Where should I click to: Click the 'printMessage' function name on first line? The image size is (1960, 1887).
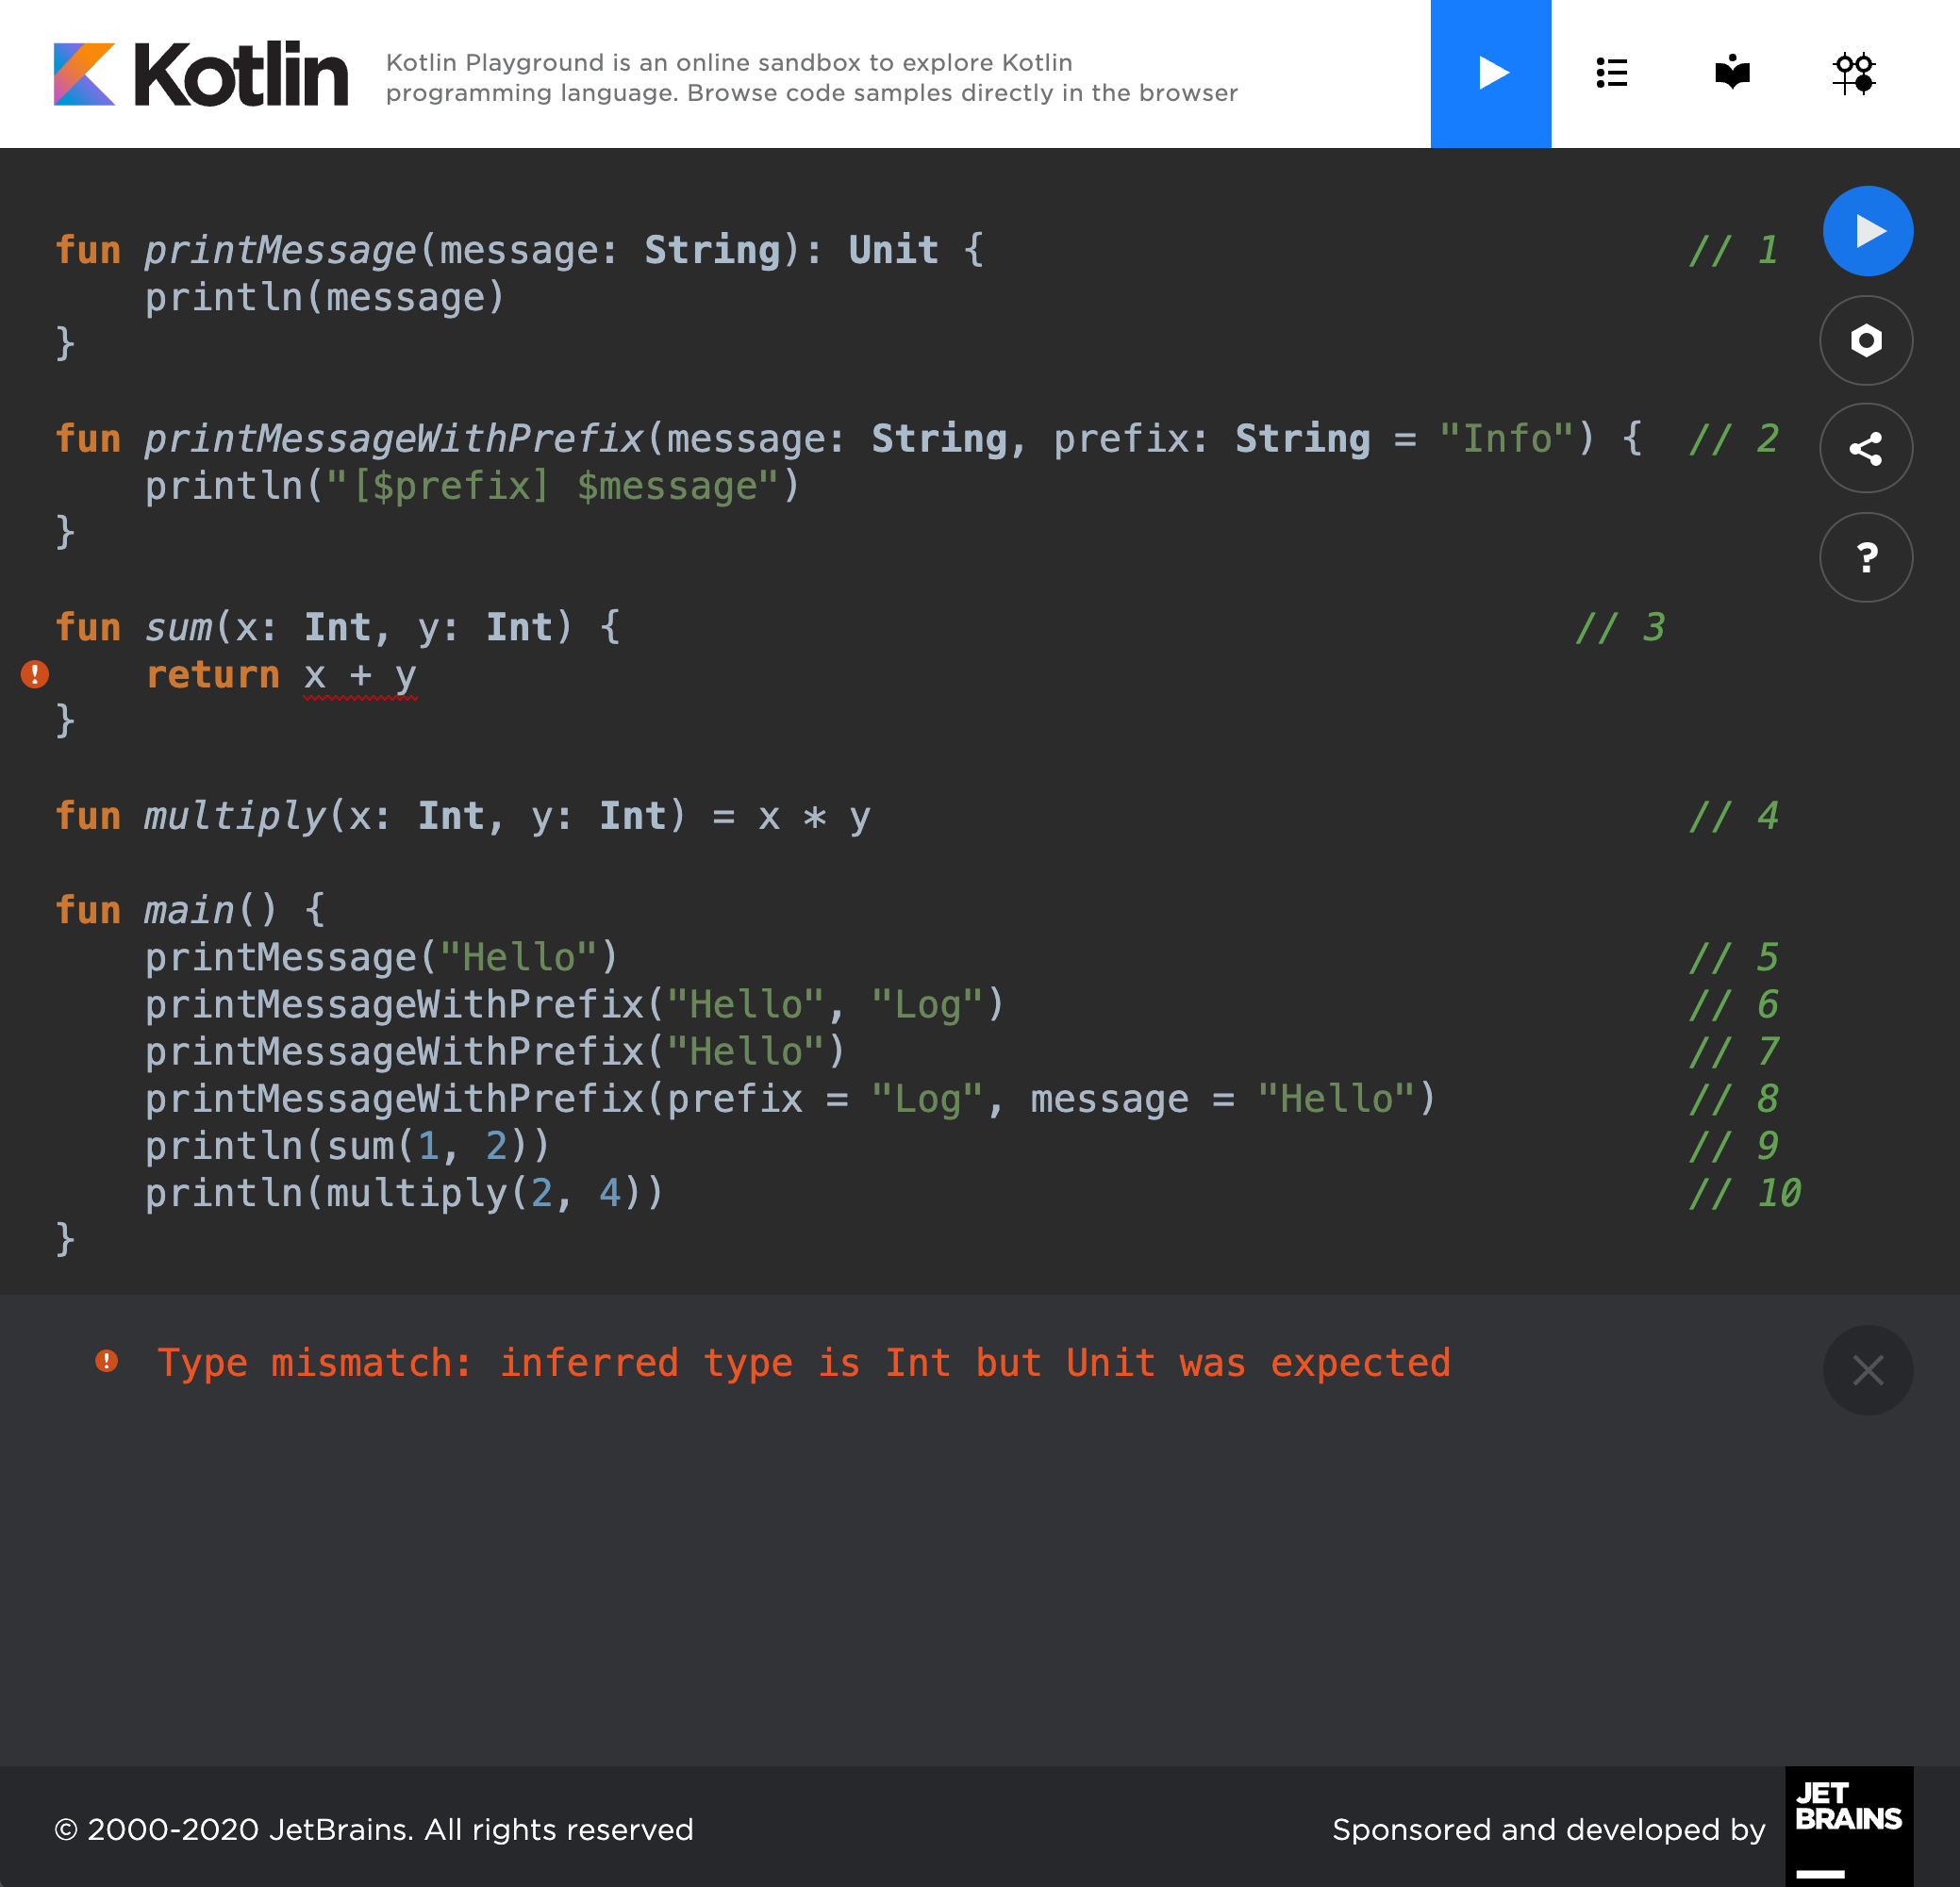[280, 250]
